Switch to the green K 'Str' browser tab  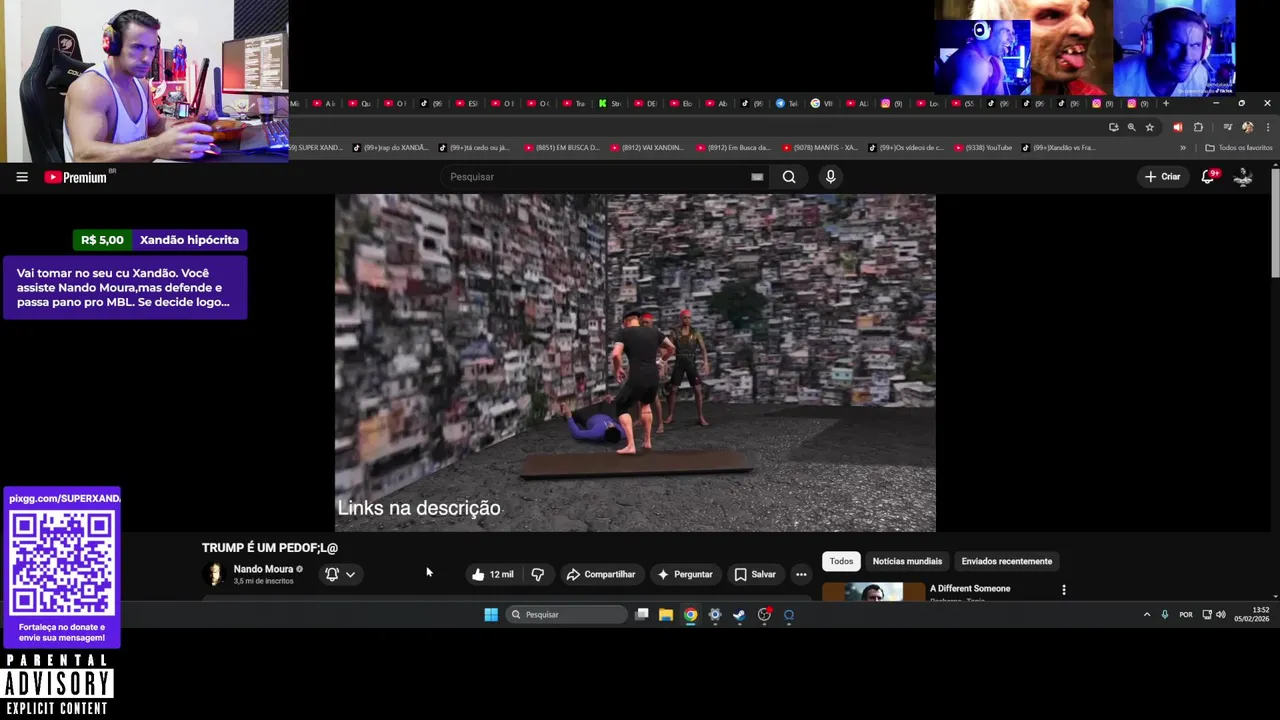(610, 104)
